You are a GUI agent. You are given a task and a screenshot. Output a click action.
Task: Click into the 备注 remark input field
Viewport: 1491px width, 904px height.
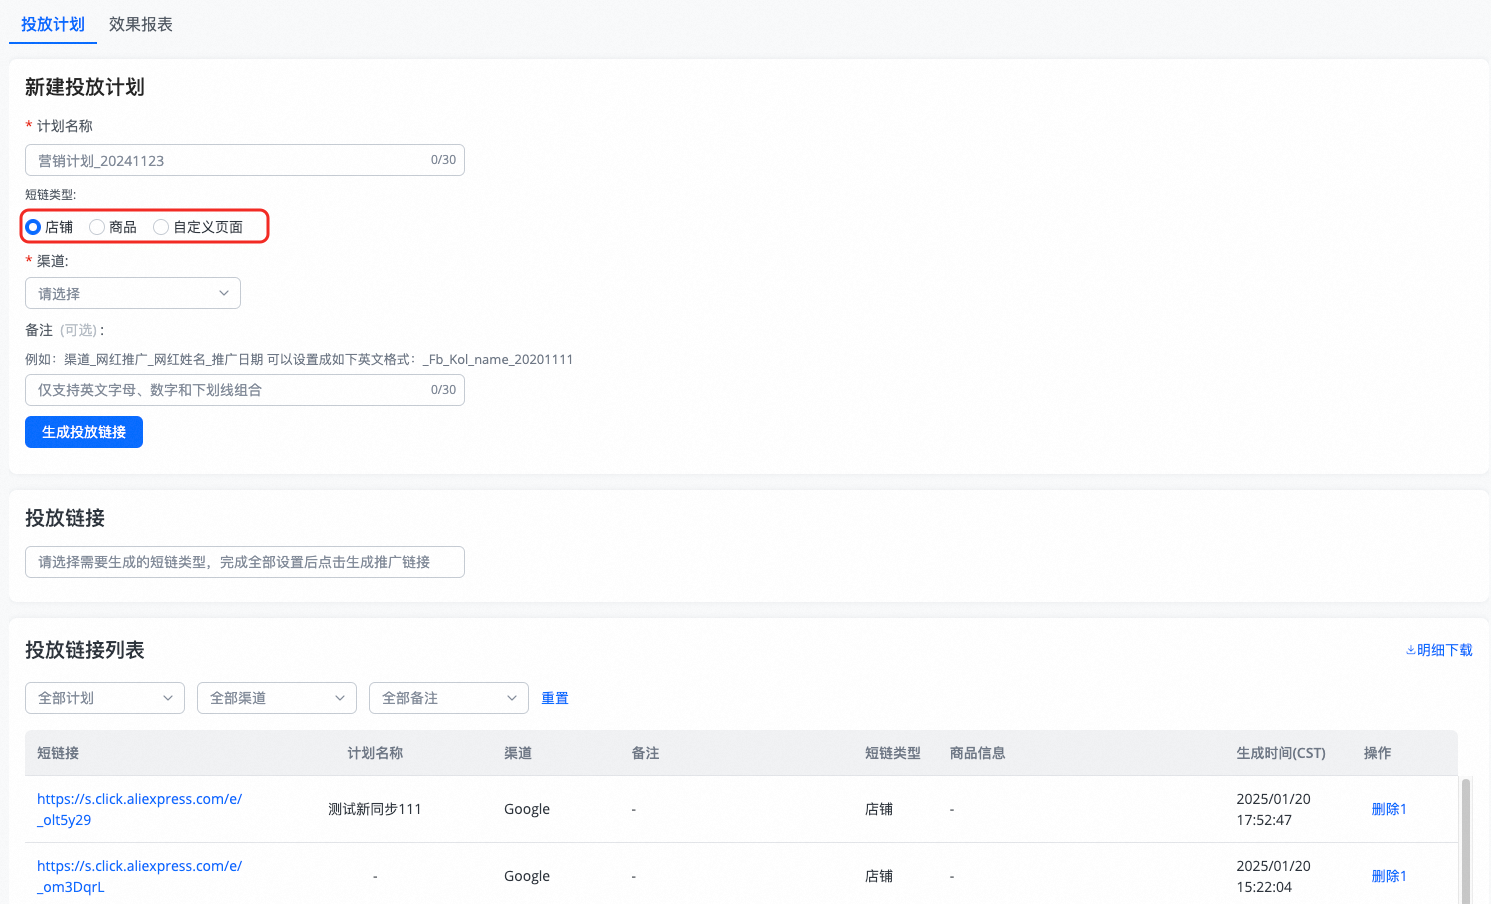pyautogui.click(x=230, y=390)
